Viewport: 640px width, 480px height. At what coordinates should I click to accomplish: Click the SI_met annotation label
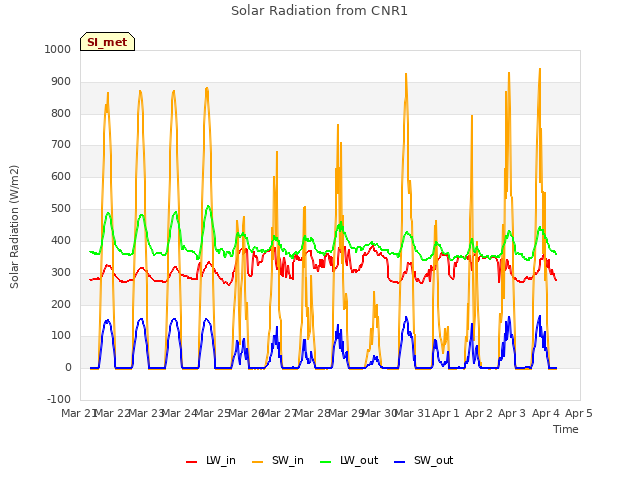coord(107,42)
